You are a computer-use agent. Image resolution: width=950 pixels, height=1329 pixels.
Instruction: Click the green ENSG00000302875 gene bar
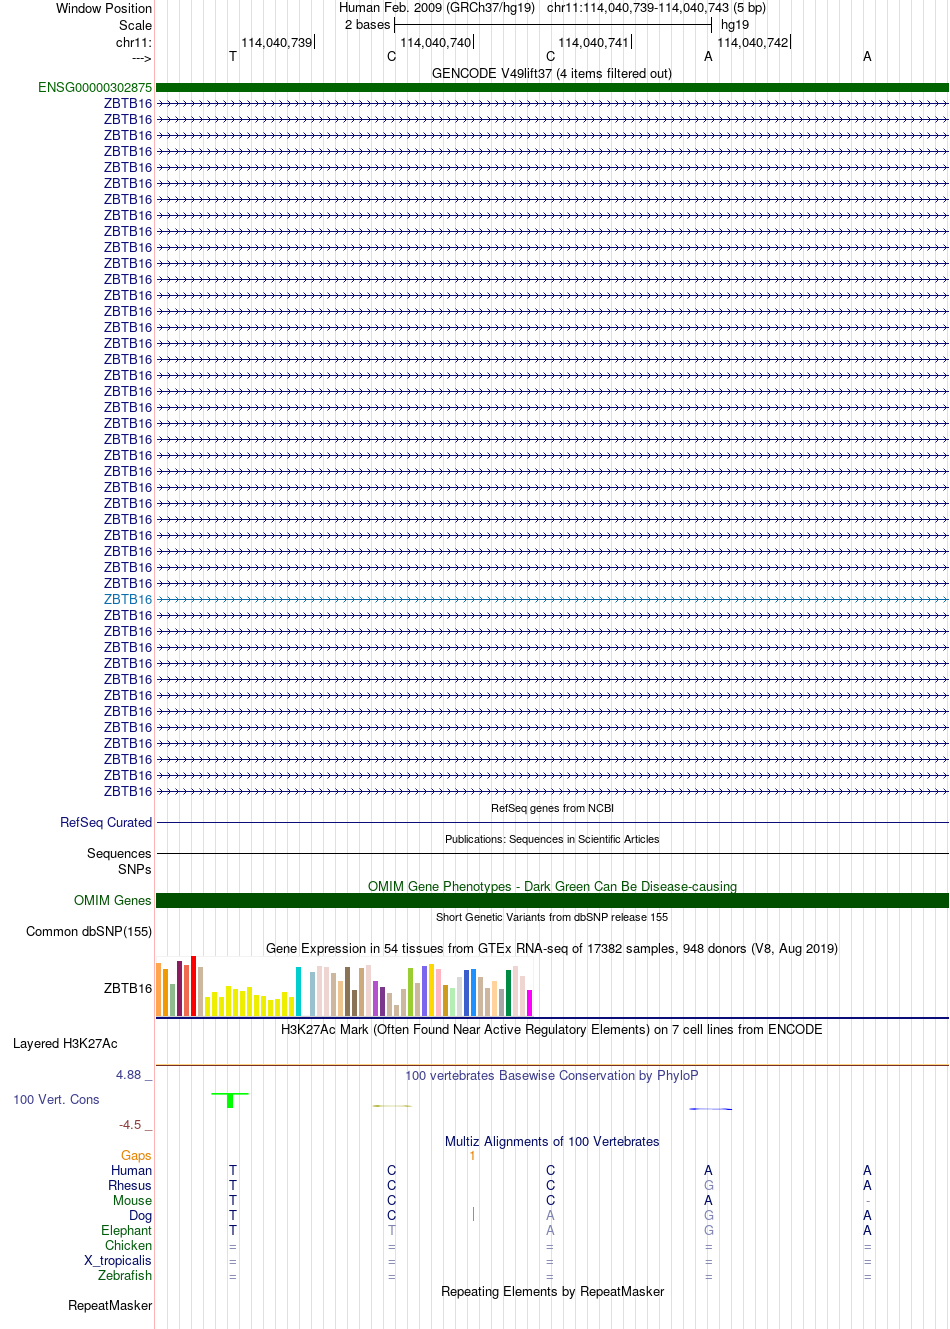coord(552,88)
